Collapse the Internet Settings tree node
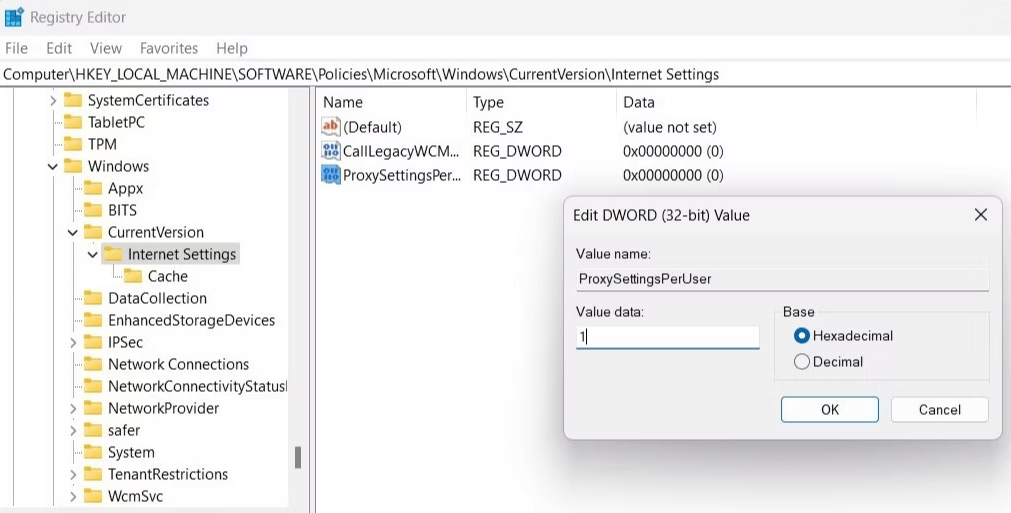Viewport: 1011px width, 513px height. [92, 255]
